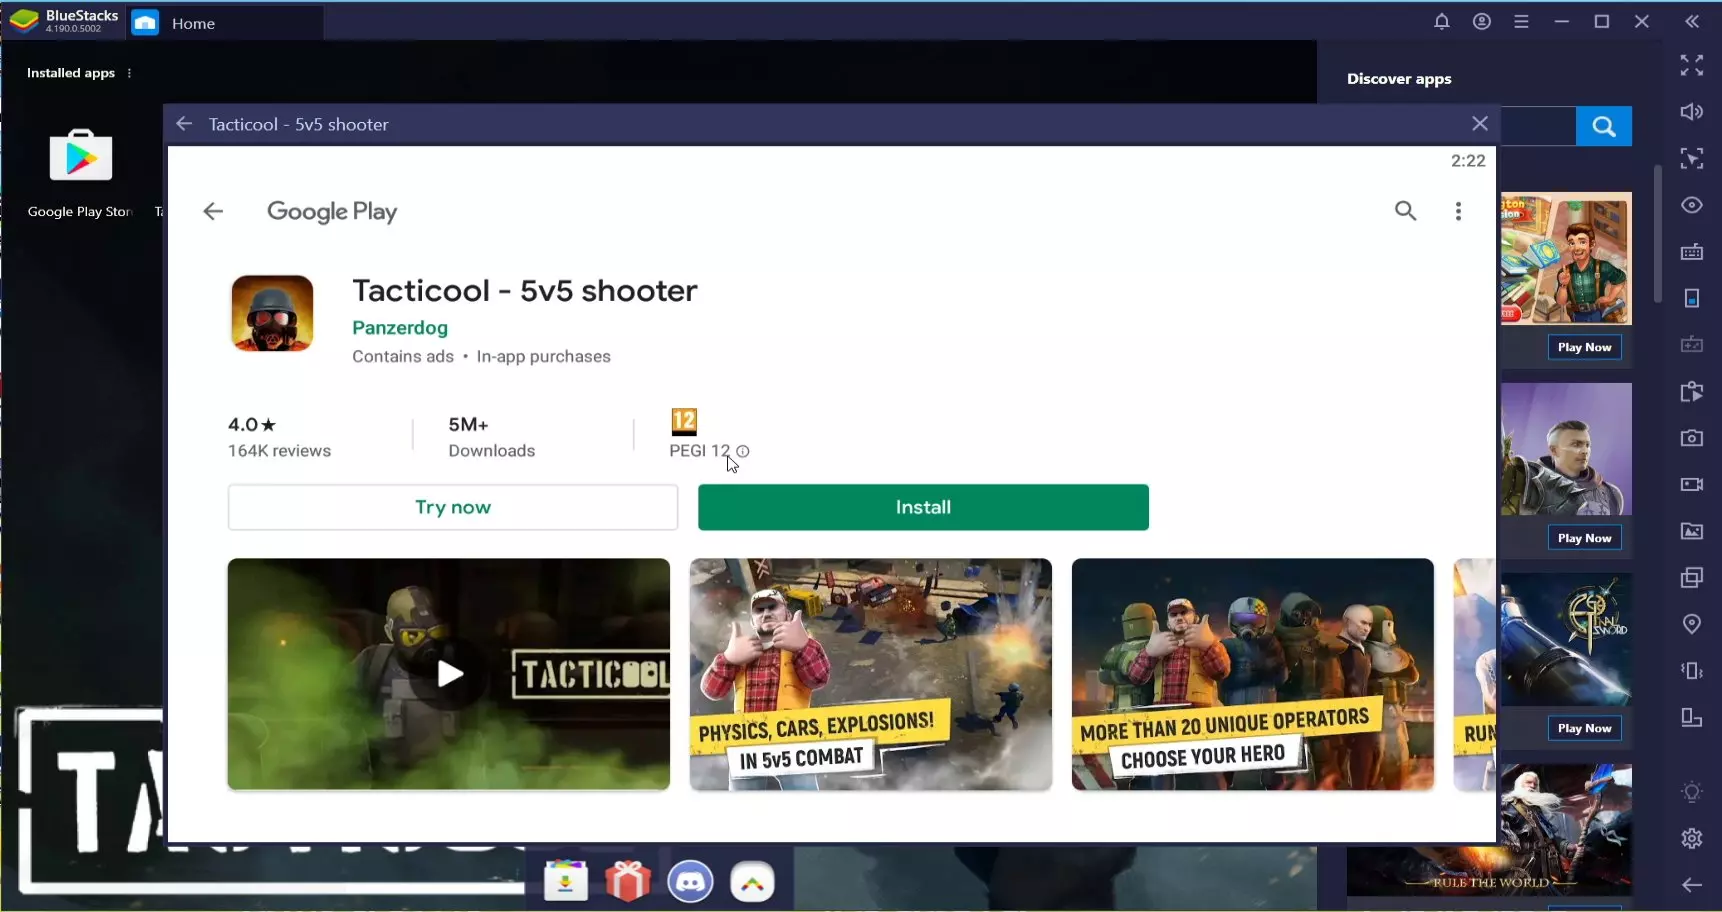
Task: Toggle fullscreen mode in the side toolbar
Action: pos(1691,66)
